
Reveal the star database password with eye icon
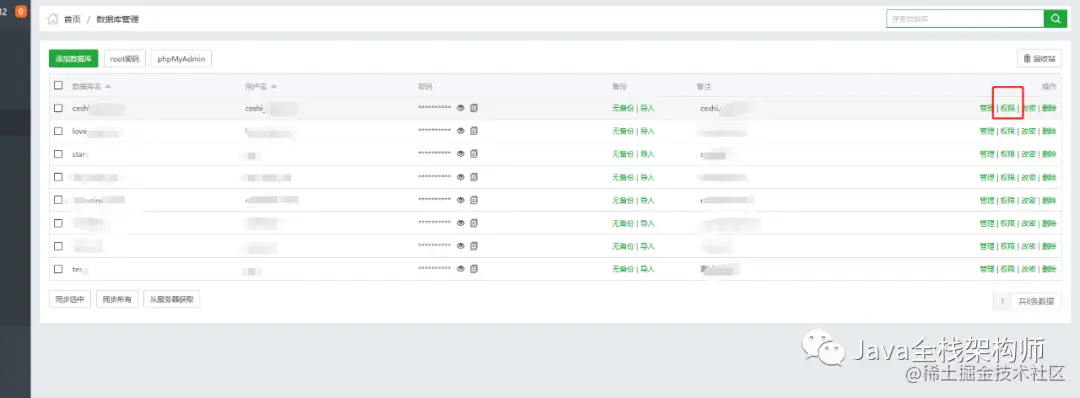461,154
